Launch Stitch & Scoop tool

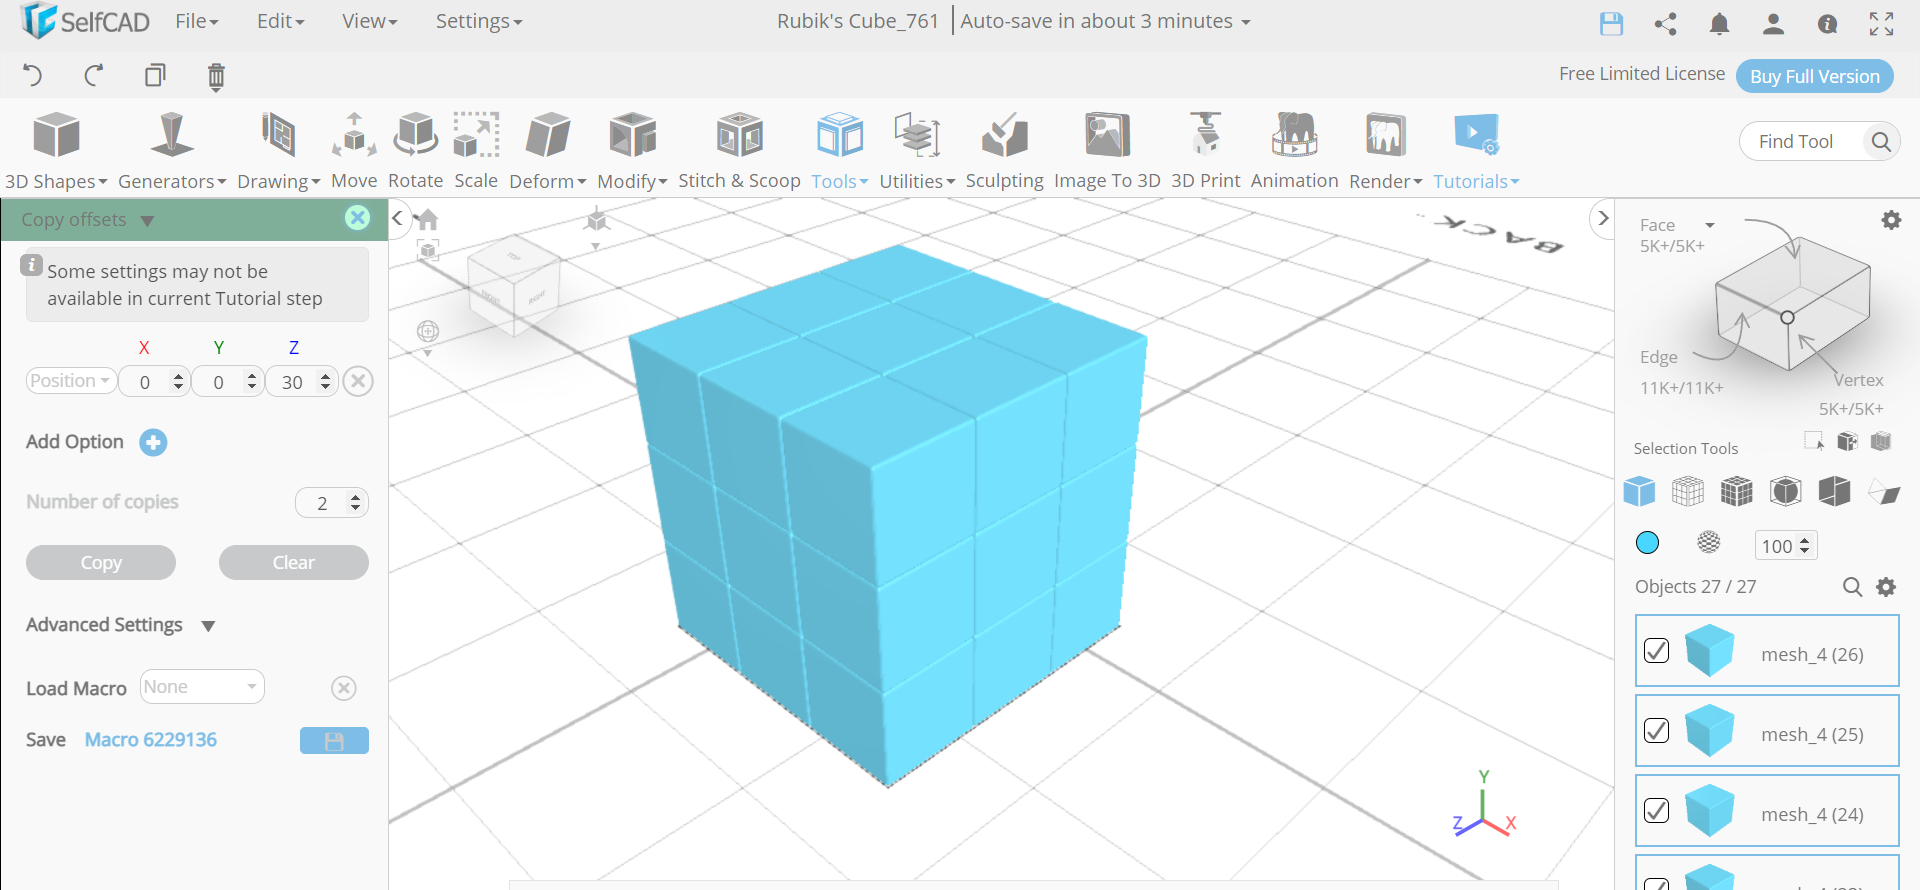(x=739, y=152)
